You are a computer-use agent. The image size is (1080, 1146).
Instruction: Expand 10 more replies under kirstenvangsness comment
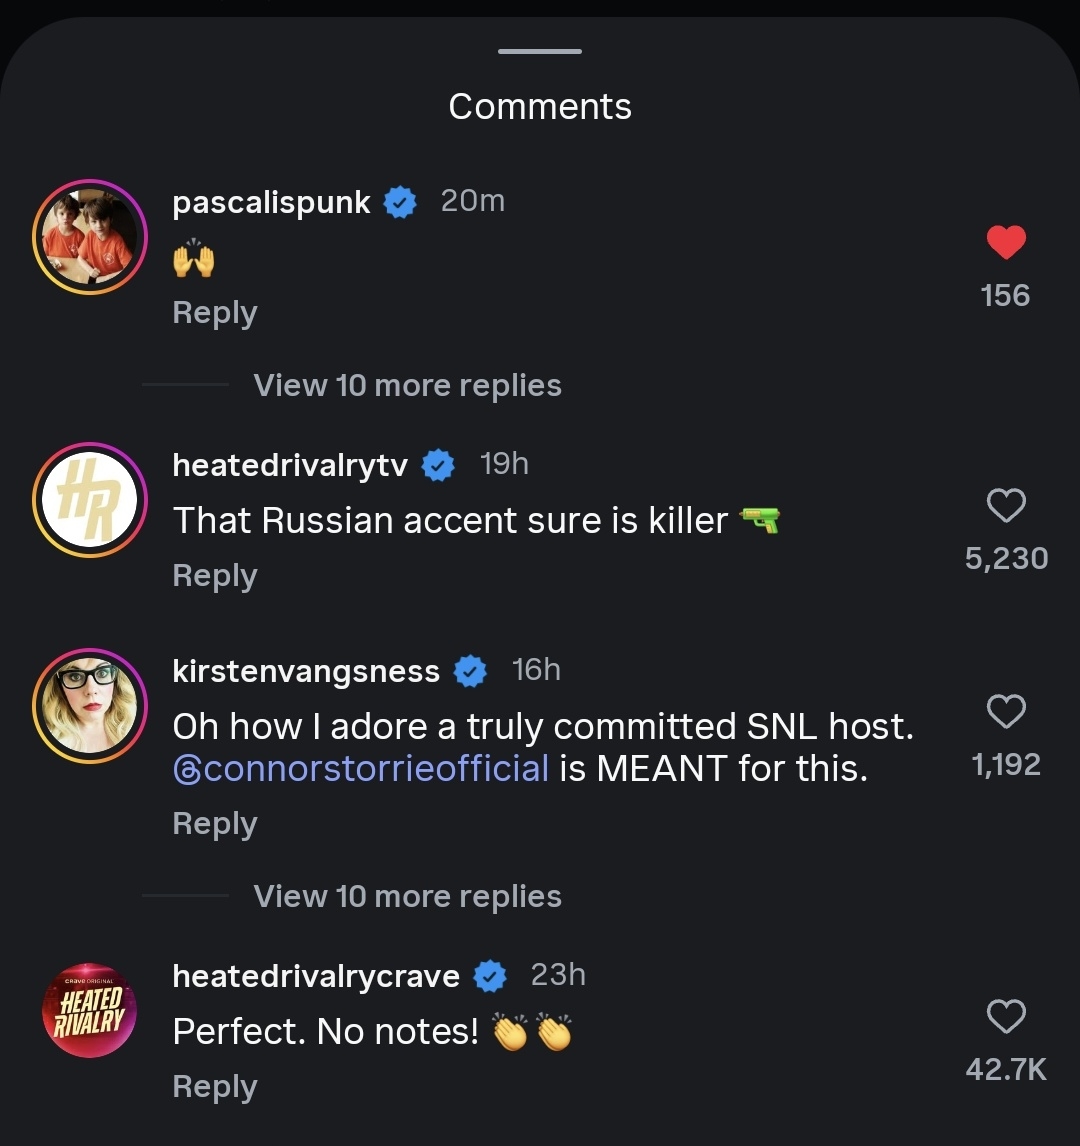[x=407, y=896]
